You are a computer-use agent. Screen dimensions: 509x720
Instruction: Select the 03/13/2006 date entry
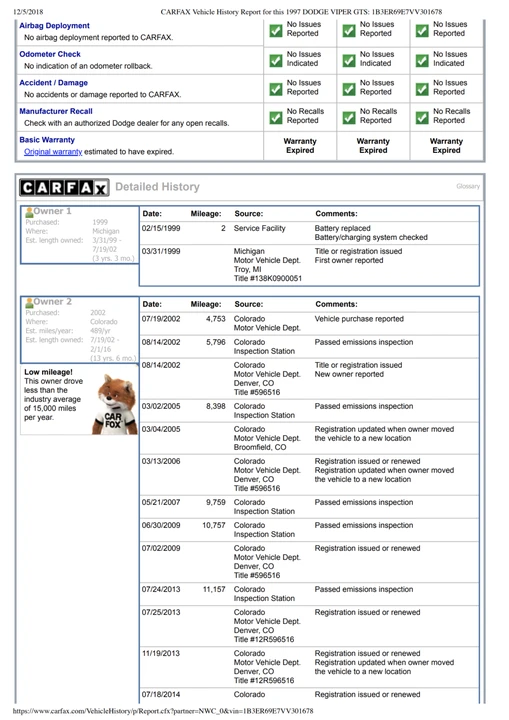point(161,461)
